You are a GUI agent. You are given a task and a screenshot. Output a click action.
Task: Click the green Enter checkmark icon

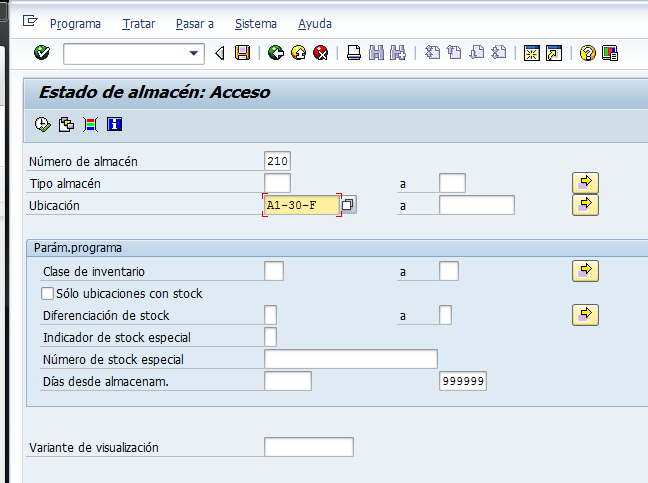41,53
